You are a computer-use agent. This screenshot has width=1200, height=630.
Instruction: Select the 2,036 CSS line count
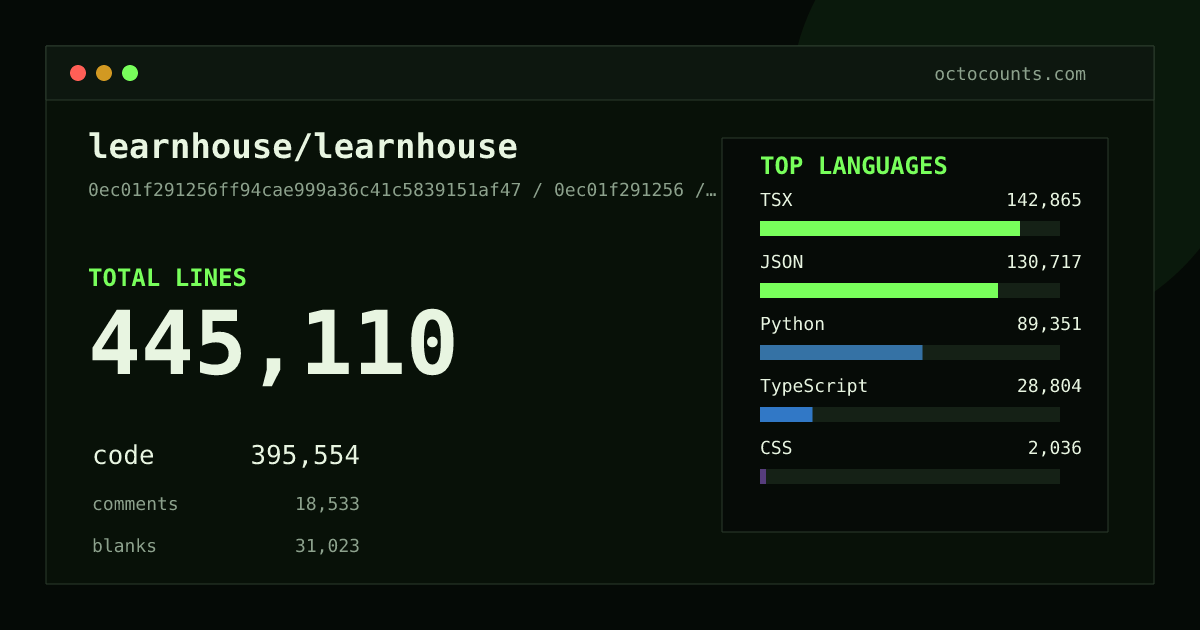[1055, 448]
